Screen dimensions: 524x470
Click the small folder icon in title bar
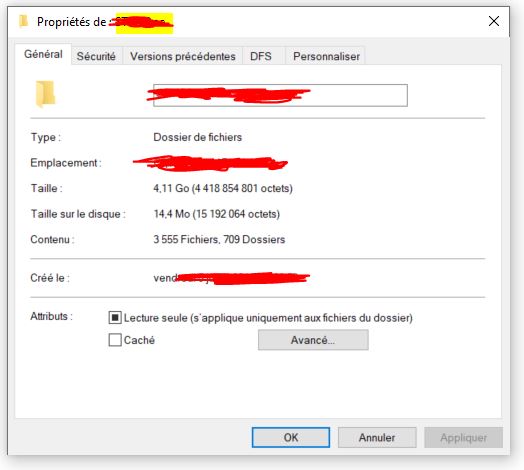(23, 21)
